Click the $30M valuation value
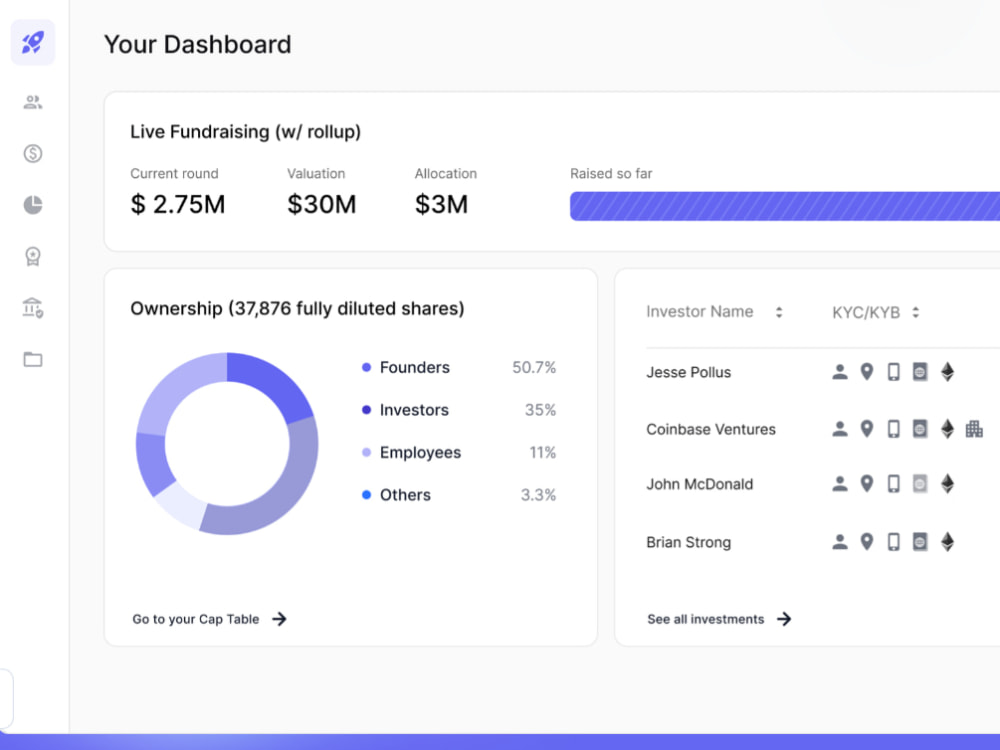1000x750 pixels. pos(321,204)
